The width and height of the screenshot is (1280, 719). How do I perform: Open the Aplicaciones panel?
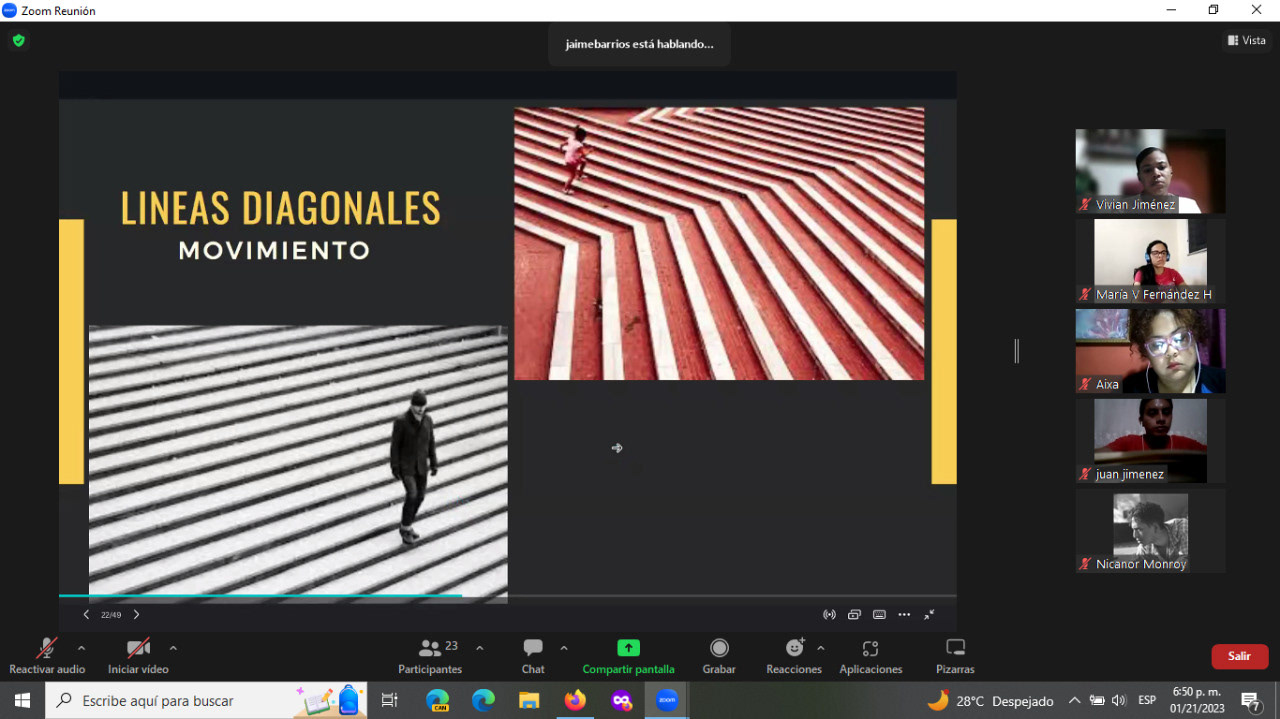click(x=870, y=656)
